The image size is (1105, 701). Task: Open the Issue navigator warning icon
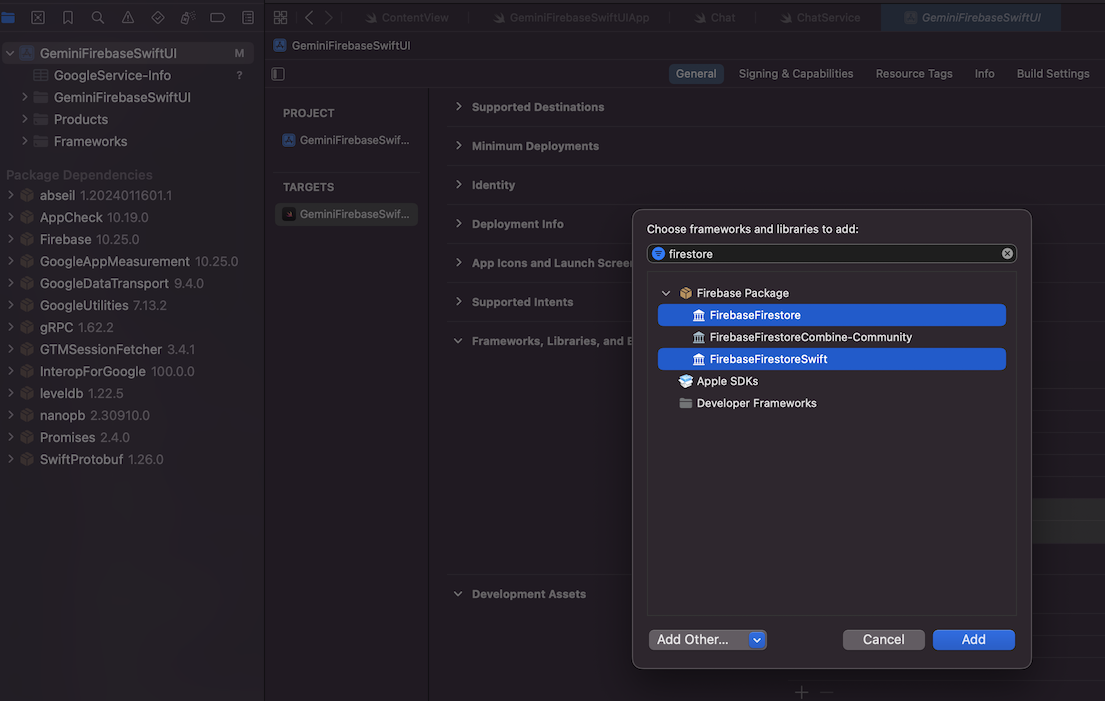128,18
